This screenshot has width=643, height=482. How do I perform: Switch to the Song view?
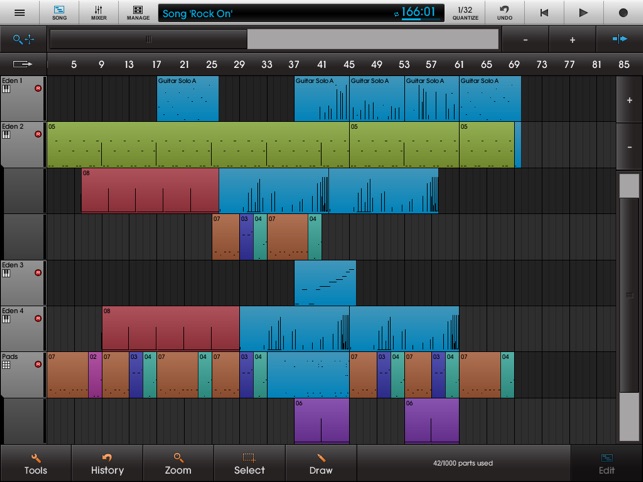(60, 12)
